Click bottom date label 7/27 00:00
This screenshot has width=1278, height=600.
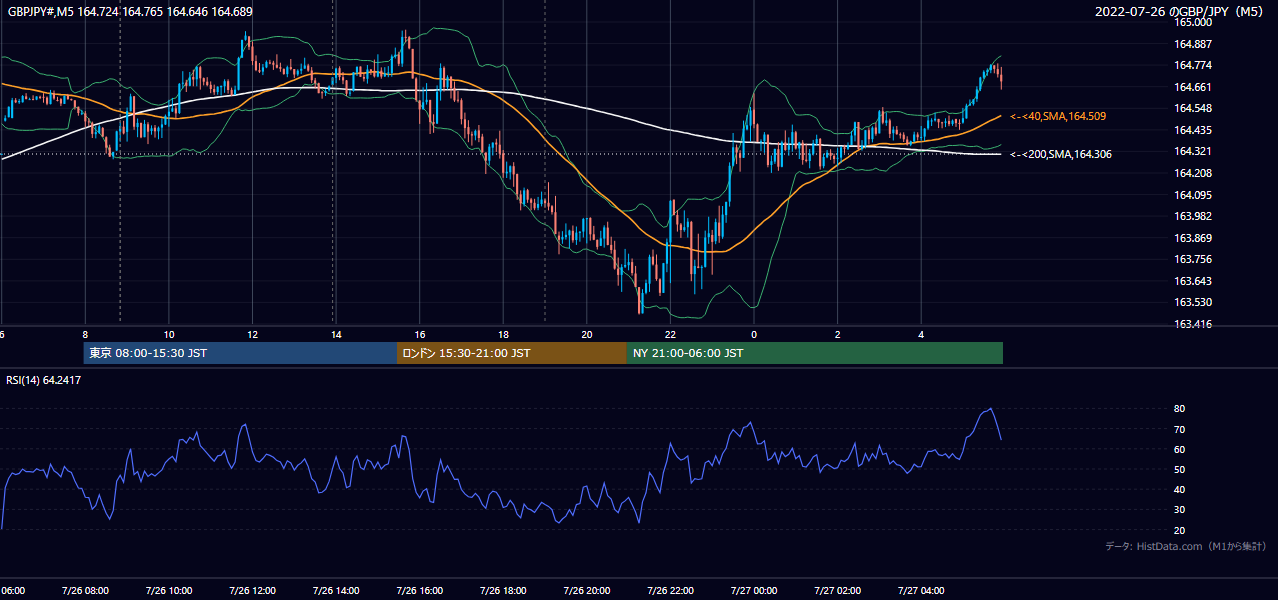pyautogui.click(x=754, y=590)
